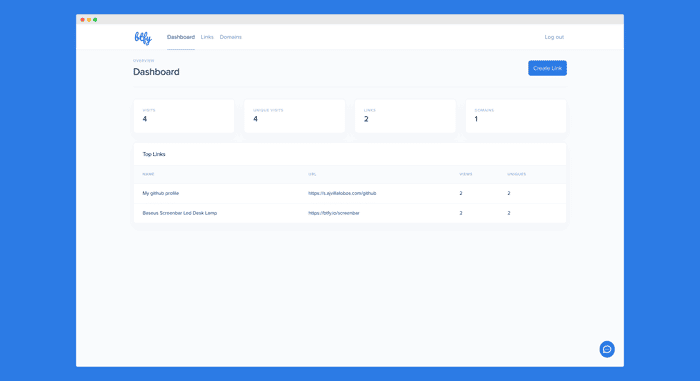Click the s.ajvillalobos.com/github URL

342,193
